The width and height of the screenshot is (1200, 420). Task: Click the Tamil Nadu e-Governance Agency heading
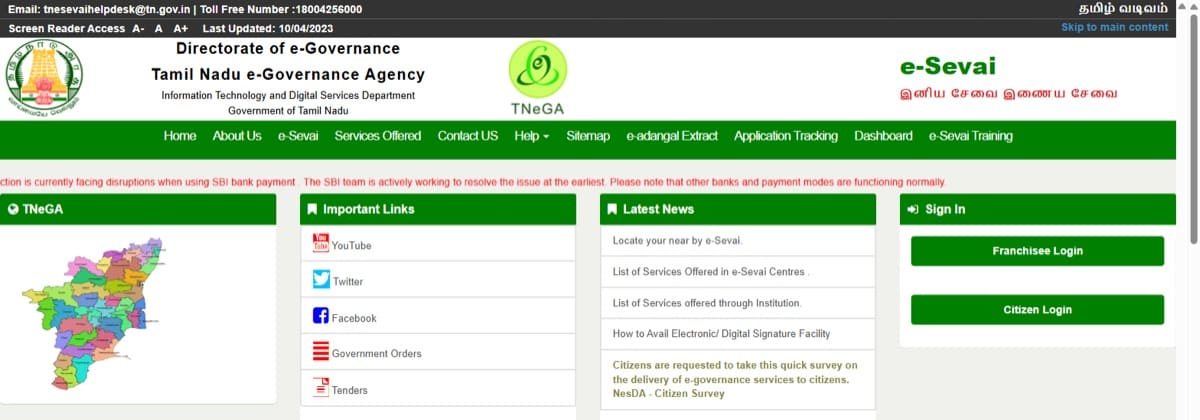coord(288,75)
